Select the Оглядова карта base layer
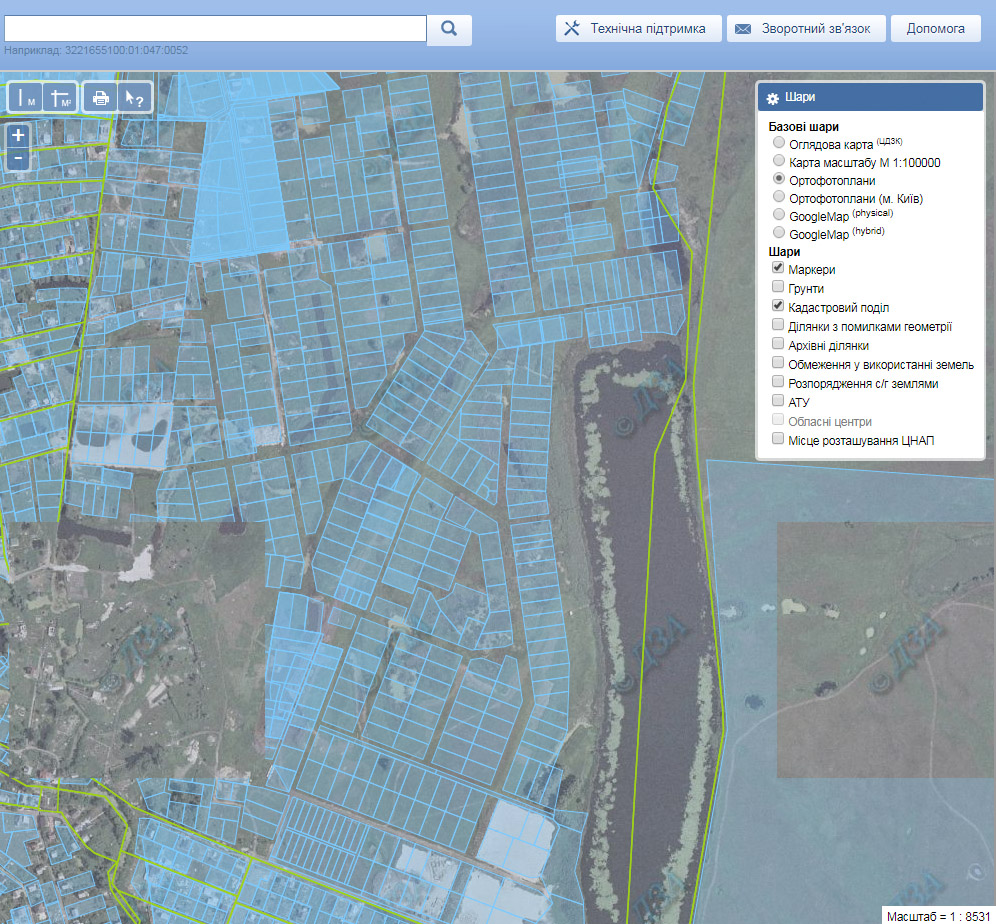 click(779, 143)
